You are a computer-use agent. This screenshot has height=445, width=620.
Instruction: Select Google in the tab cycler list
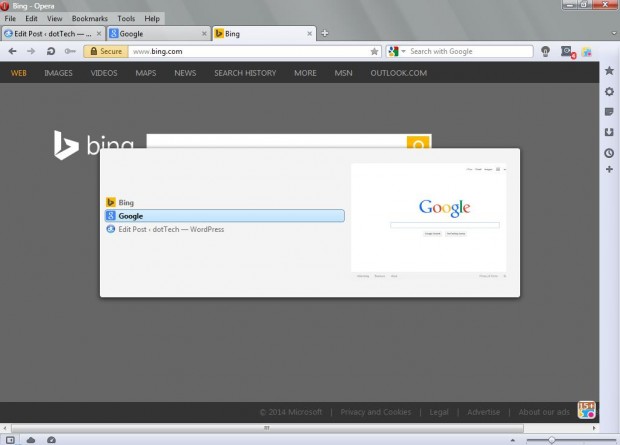tap(225, 216)
